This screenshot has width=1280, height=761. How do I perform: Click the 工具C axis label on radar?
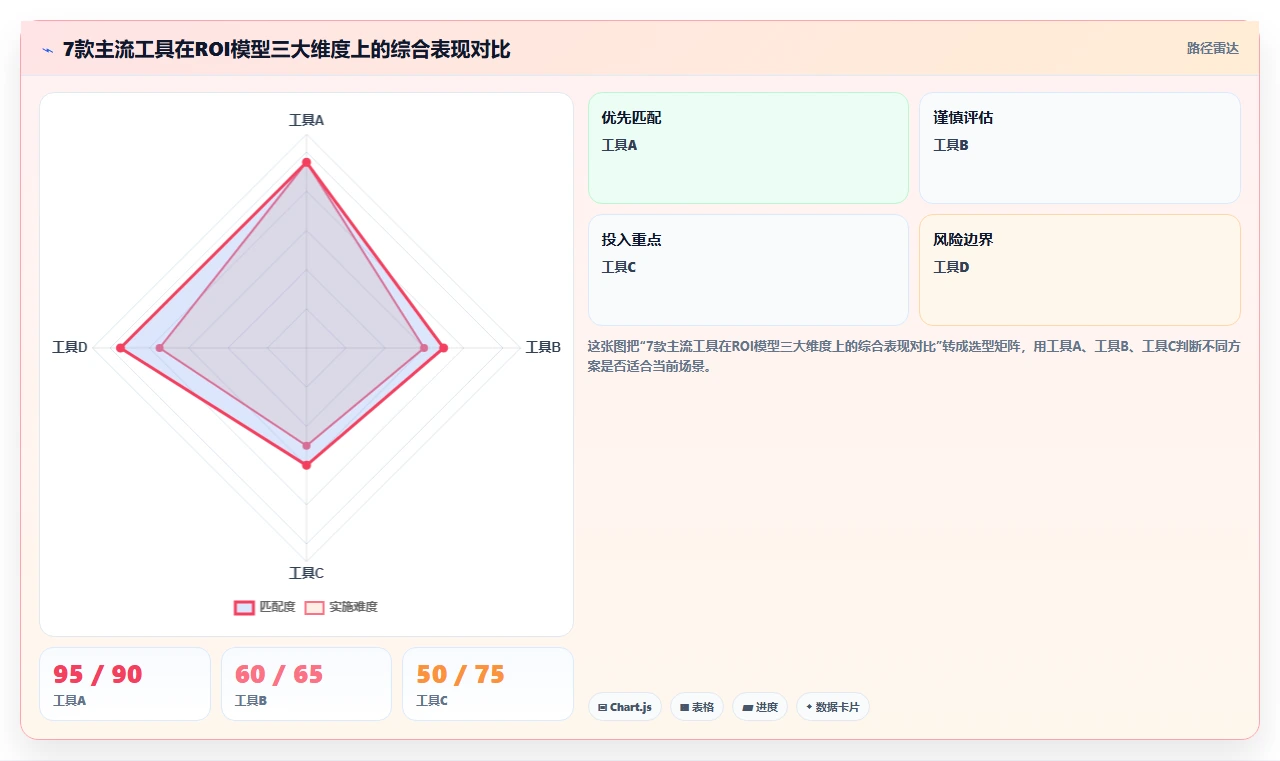pos(306,573)
